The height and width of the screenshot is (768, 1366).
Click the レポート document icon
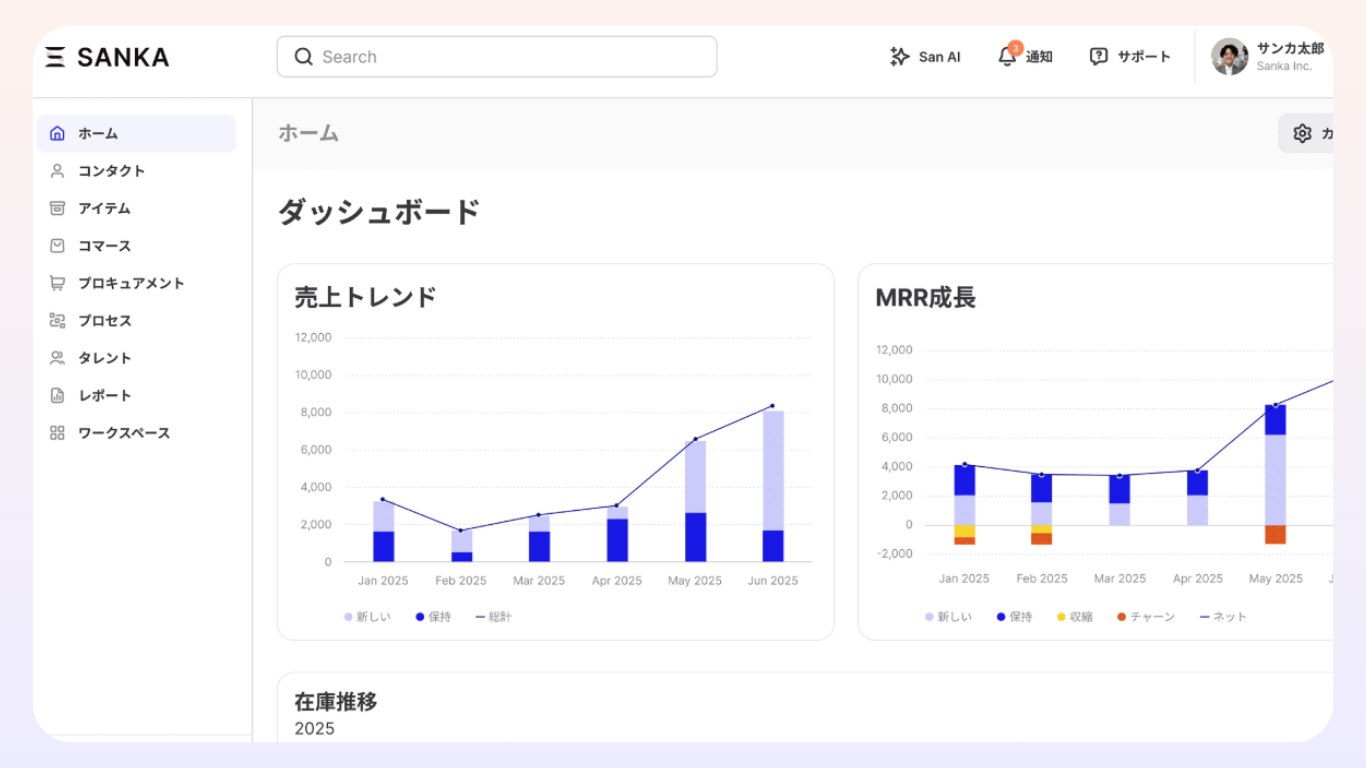click(x=57, y=396)
